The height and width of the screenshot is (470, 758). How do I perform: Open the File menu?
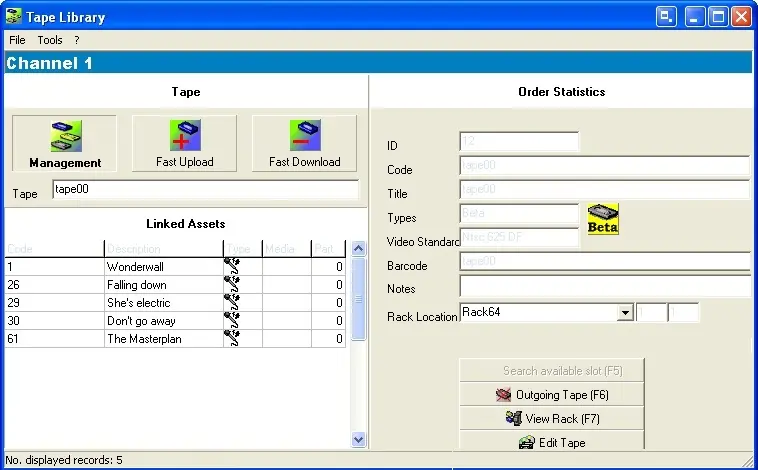pos(17,40)
